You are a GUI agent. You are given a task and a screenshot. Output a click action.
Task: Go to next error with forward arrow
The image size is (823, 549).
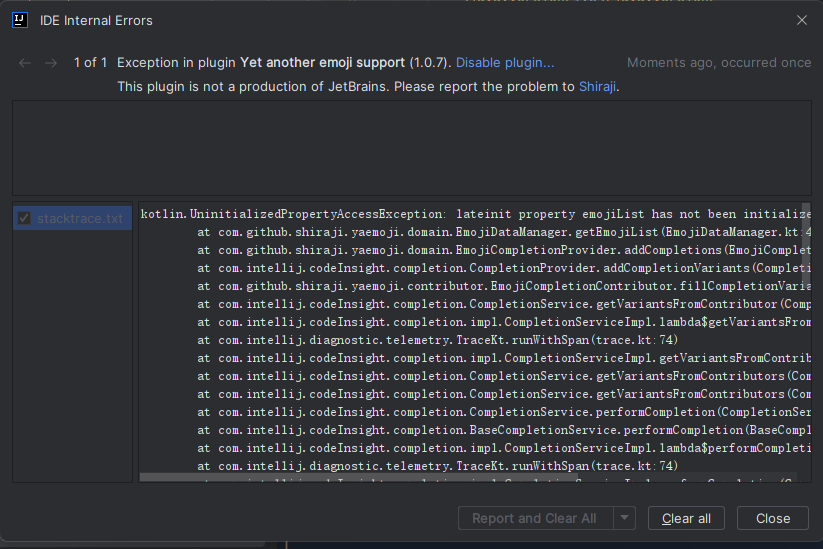52,63
